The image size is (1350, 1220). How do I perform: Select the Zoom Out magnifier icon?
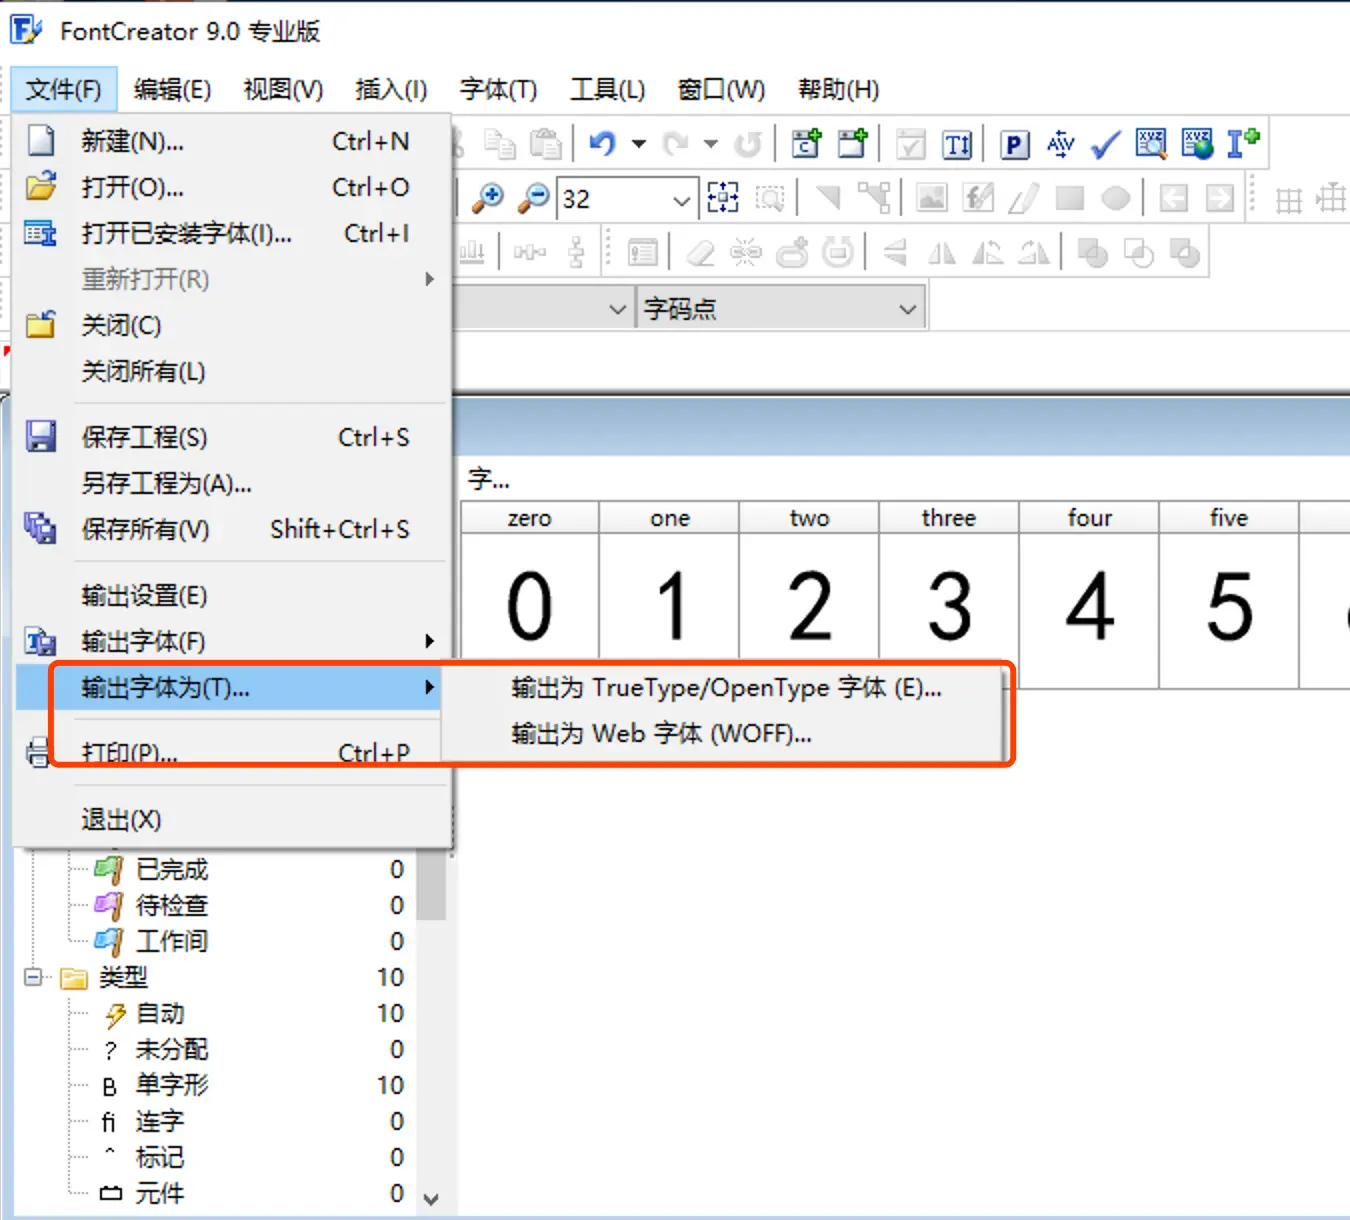[x=533, y=198]
